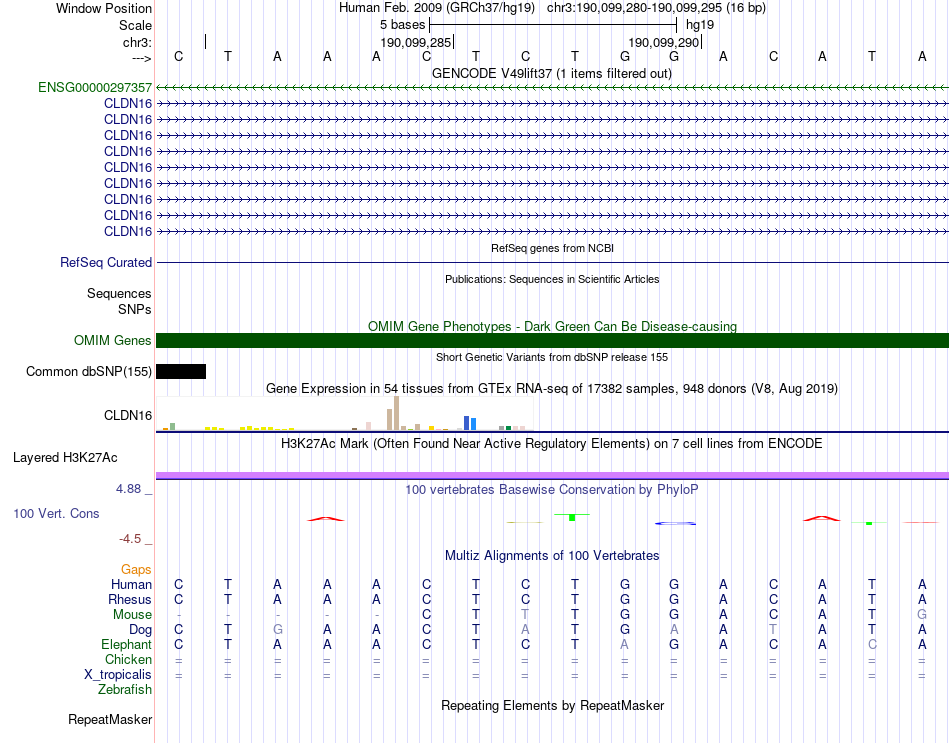The width and height of the screenshot is (950, 743).
Task: Open the OMIM Gene Phenotypes track title
Action: pyautogui.click(x=552, y=326)
